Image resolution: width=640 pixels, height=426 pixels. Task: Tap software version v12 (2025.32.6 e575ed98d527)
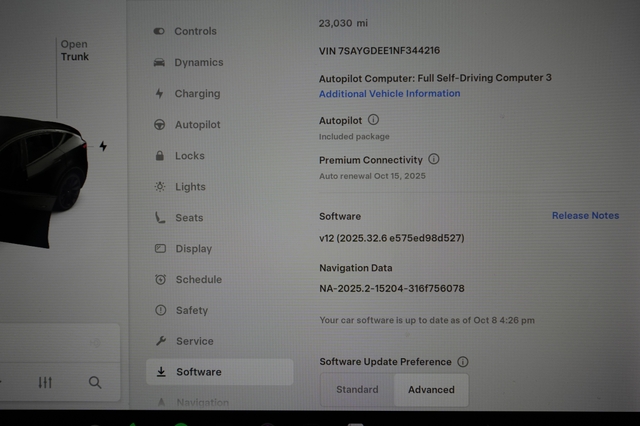pyautogui.click(x=392, y=238)
